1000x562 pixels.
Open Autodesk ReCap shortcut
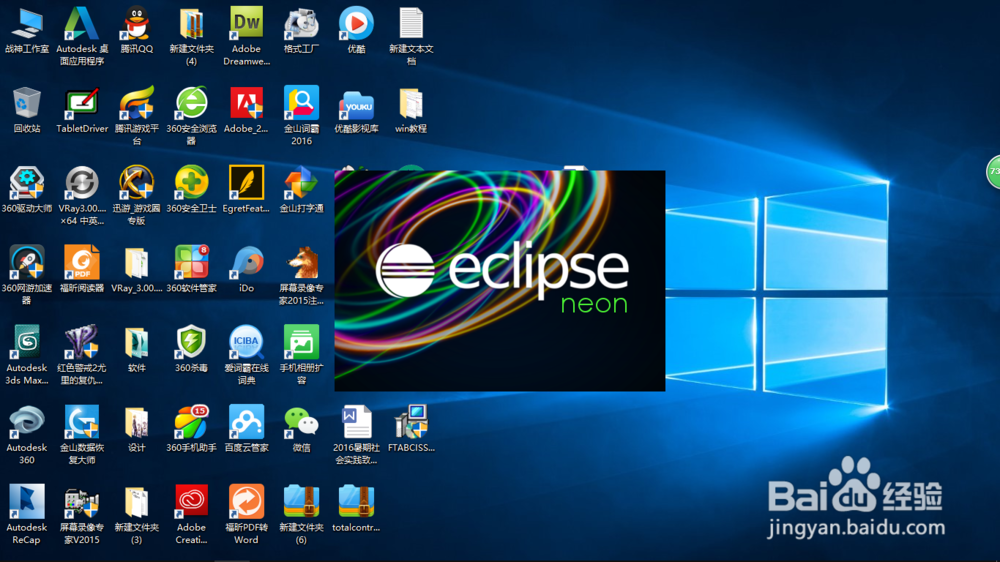pyautogui.click(x=27, y=502)
